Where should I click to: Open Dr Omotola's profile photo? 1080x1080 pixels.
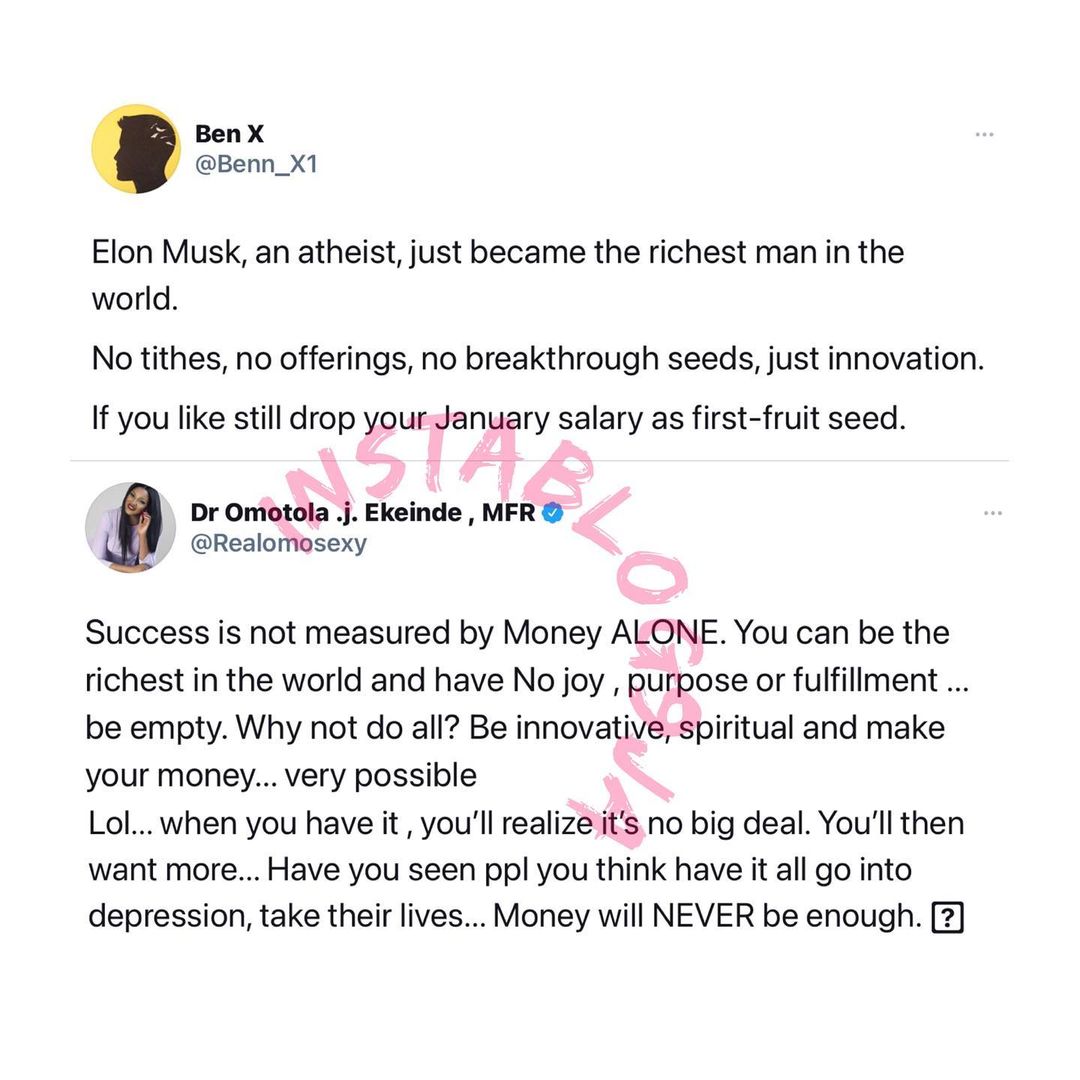124,527
